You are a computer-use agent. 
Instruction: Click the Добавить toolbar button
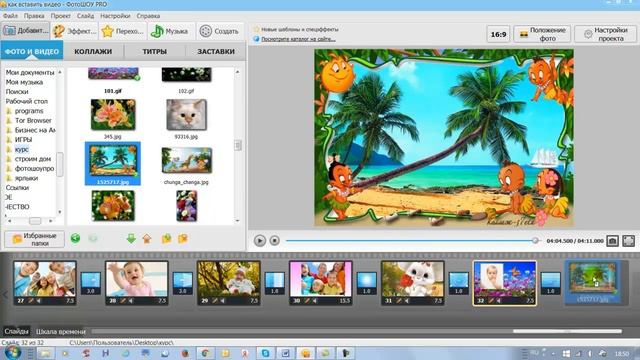[x=25, y=31]
